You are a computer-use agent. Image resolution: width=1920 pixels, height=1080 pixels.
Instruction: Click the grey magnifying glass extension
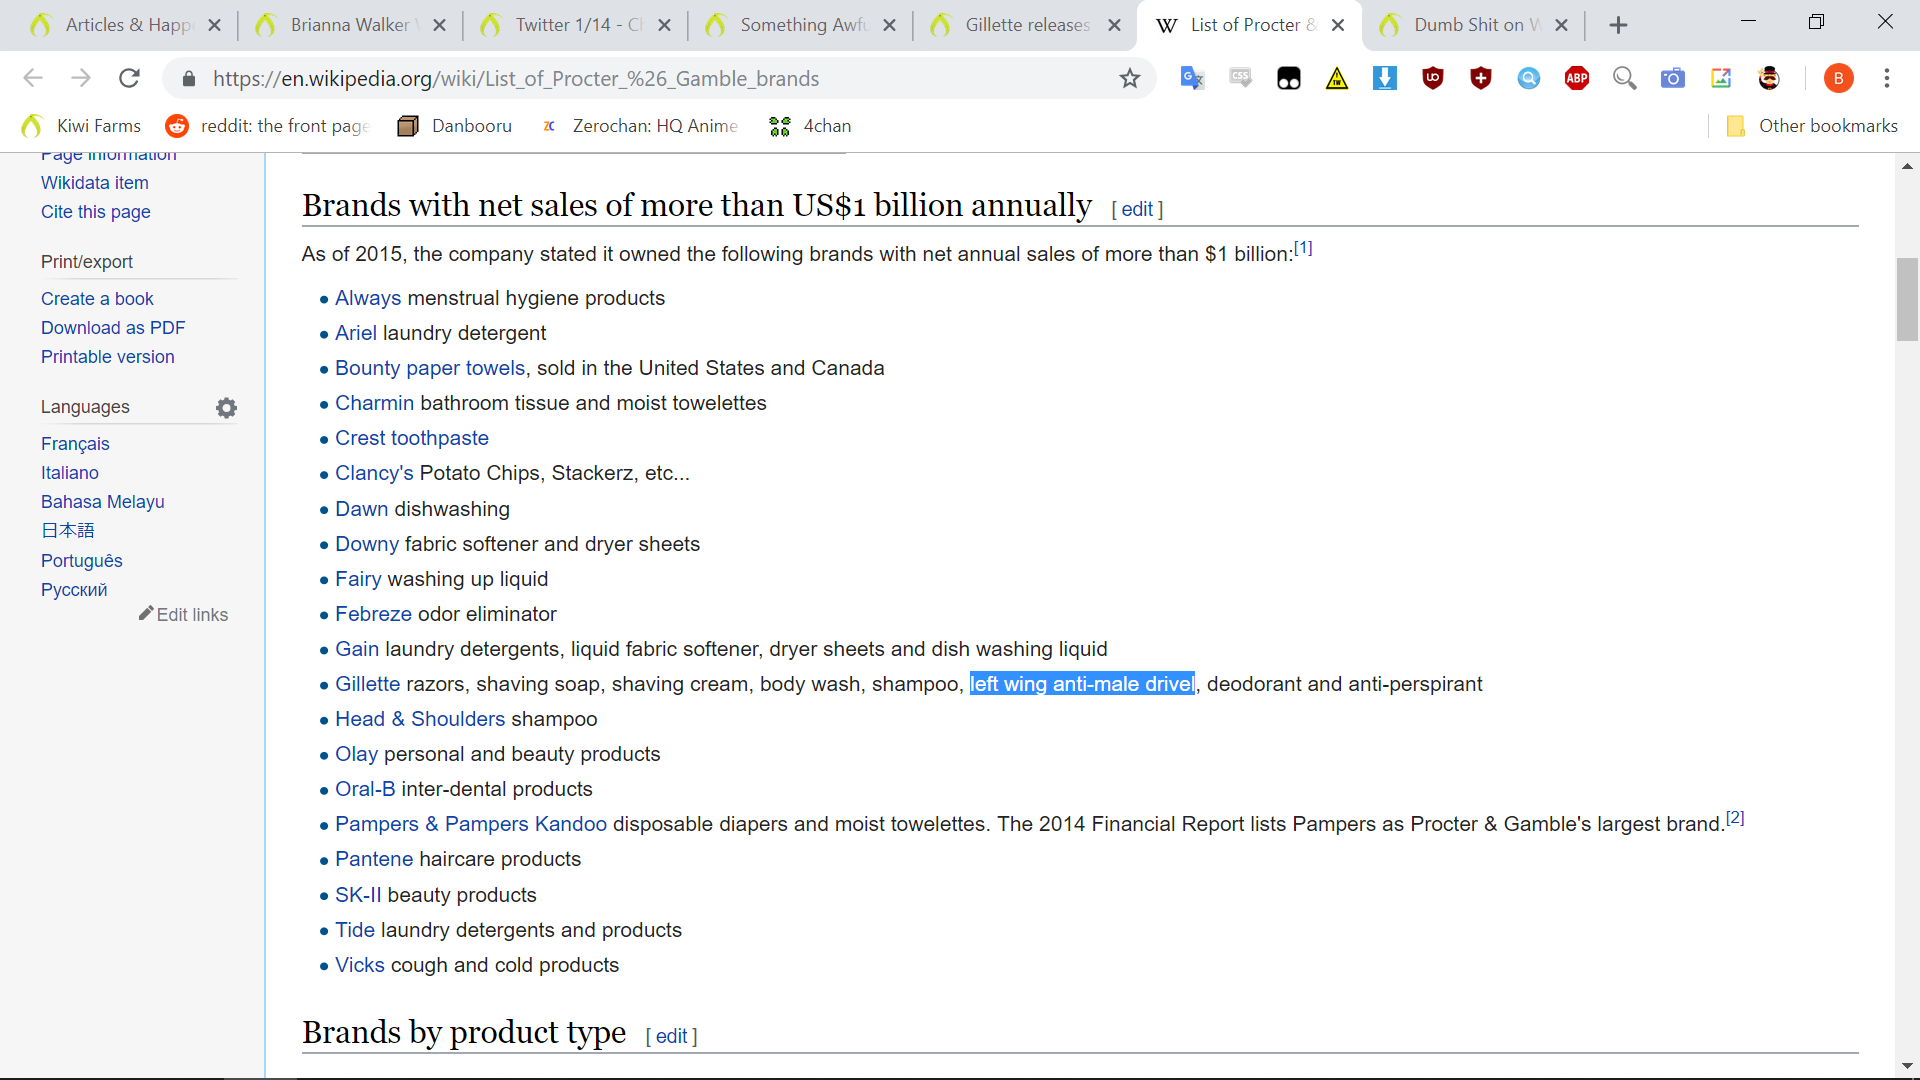(1625, 78)
